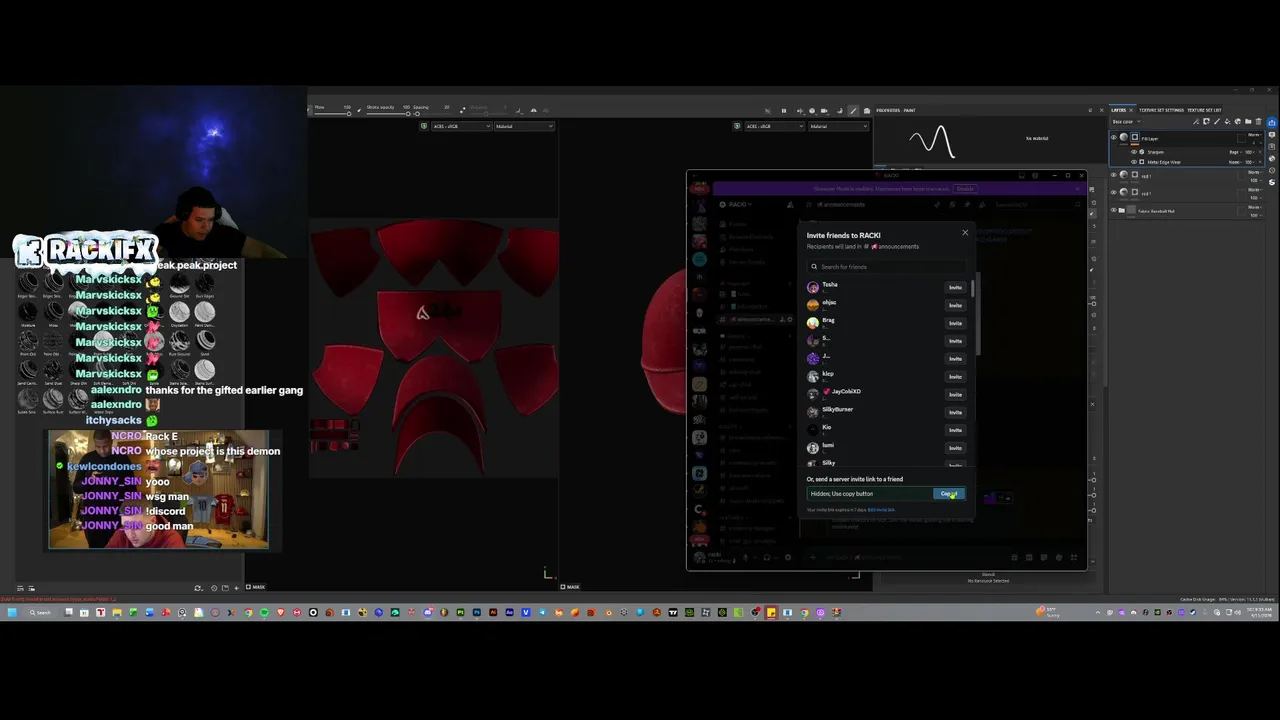
Task: Select the Fill Layer mask thumbnail
Action: pos(1135,137)
